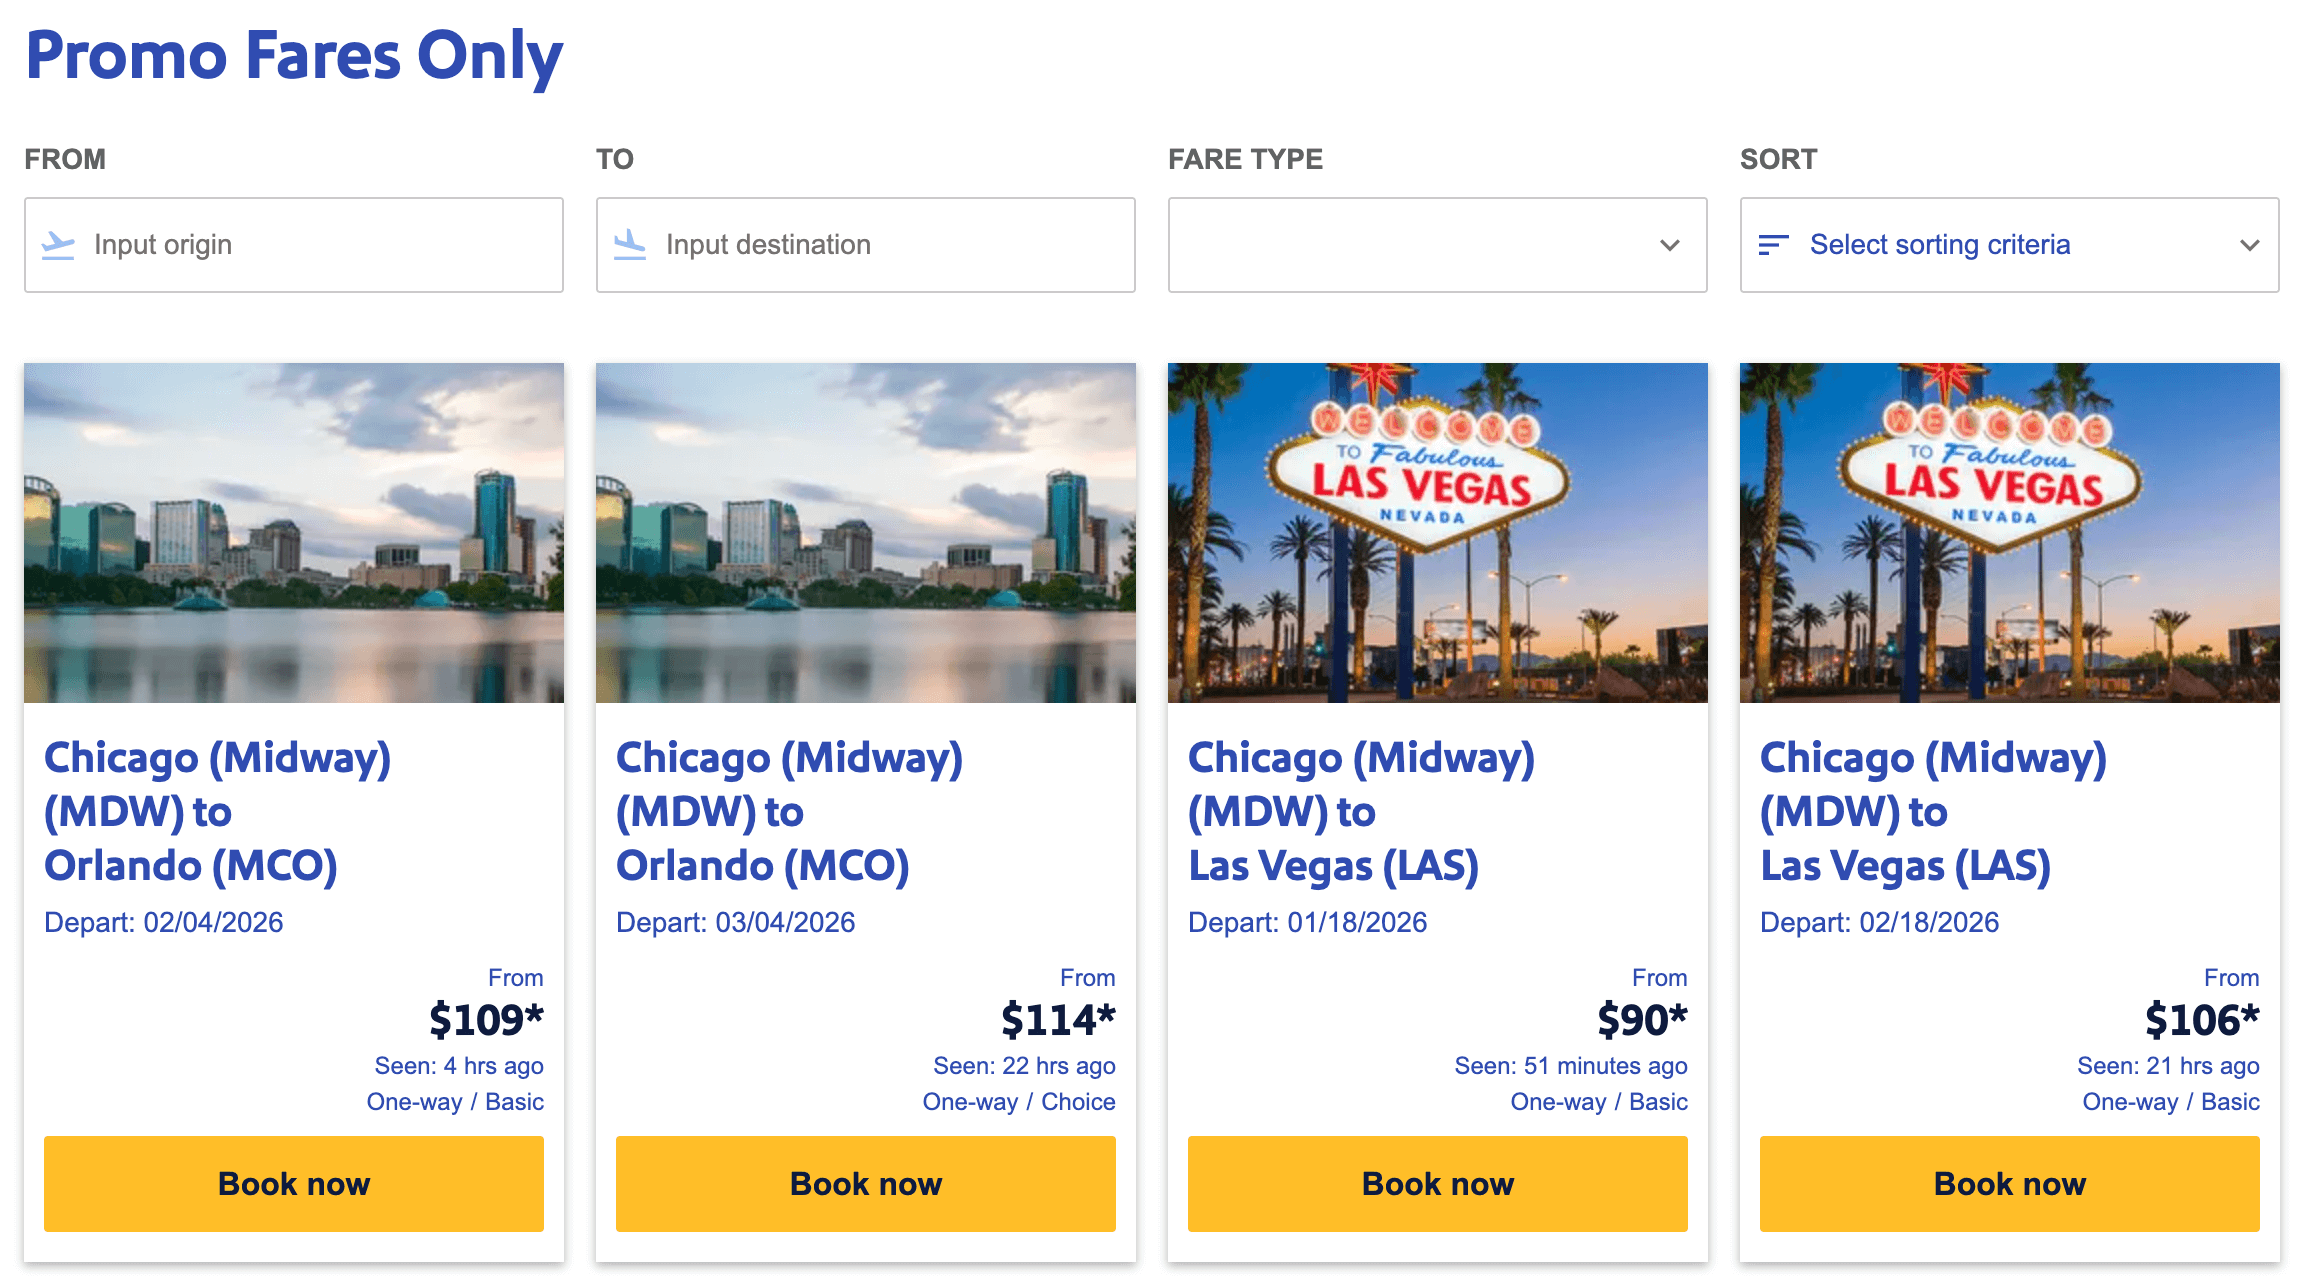Screen dimensions: 2304x1276
Task: Book now for the $114 Choice fare
Action: coord(865,1183)
